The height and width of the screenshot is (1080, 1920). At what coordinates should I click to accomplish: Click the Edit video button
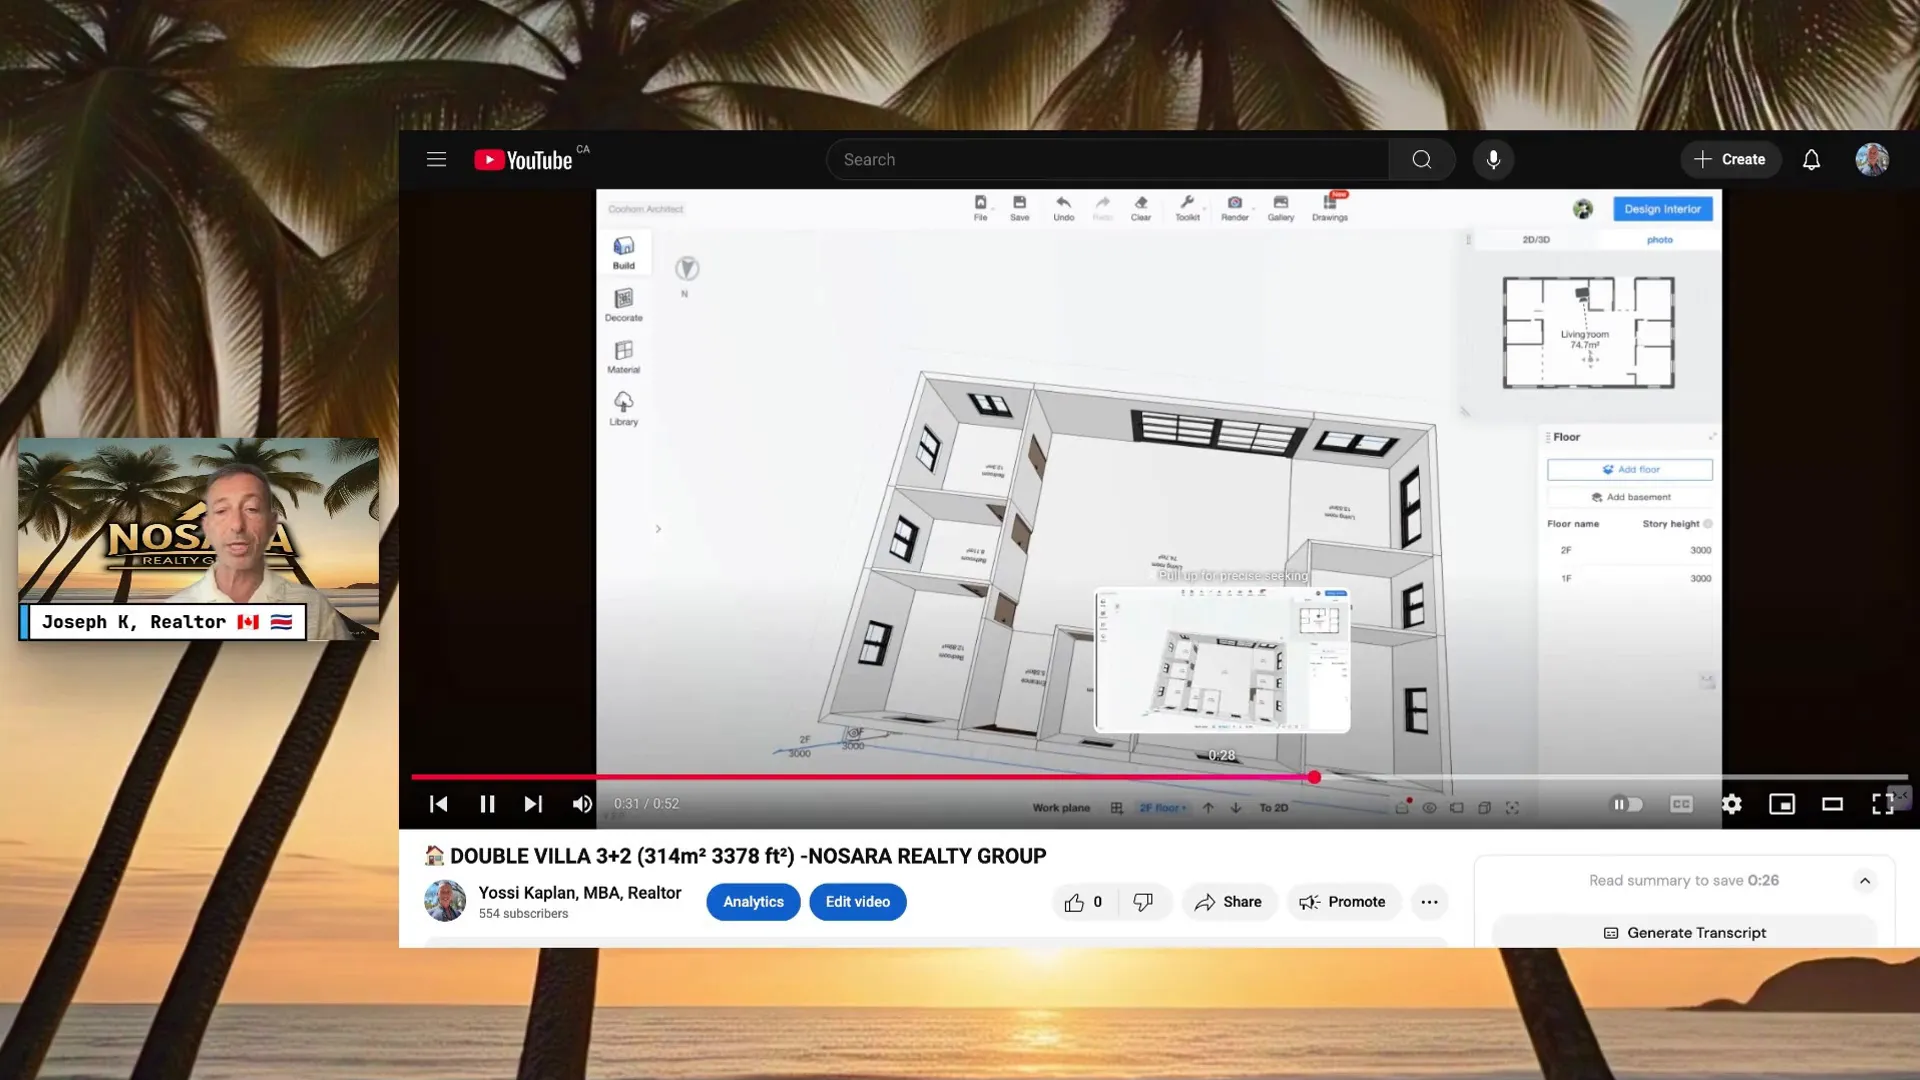click(857, 902)
